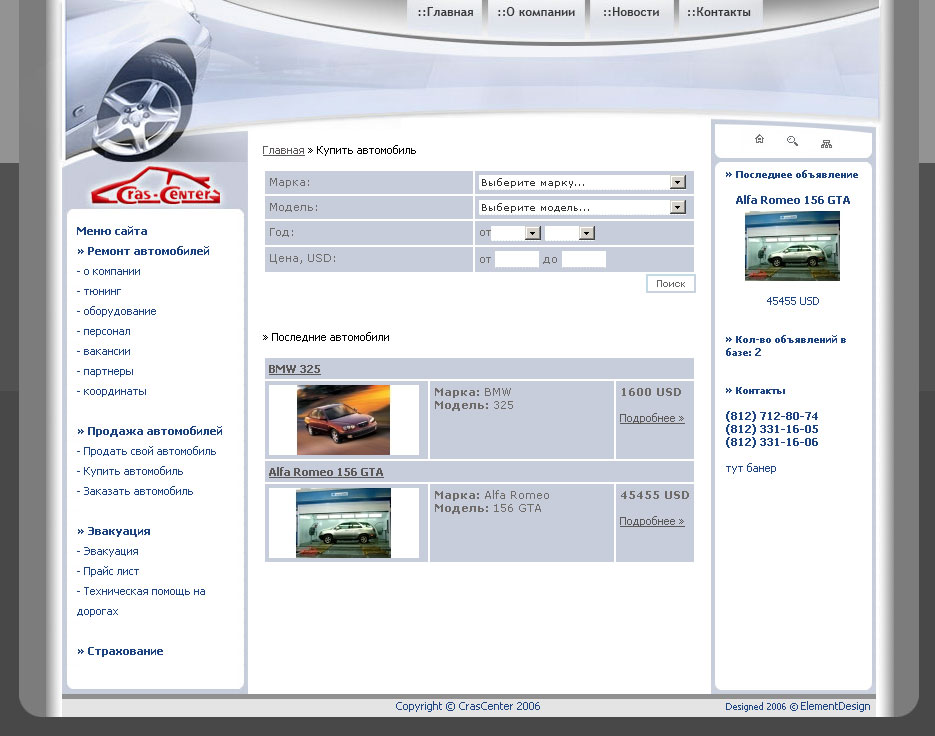This screenshot has width=935, height=736.
Task: Click latest ad Alfa Romeo sidebar image
Action: point(792,246)
